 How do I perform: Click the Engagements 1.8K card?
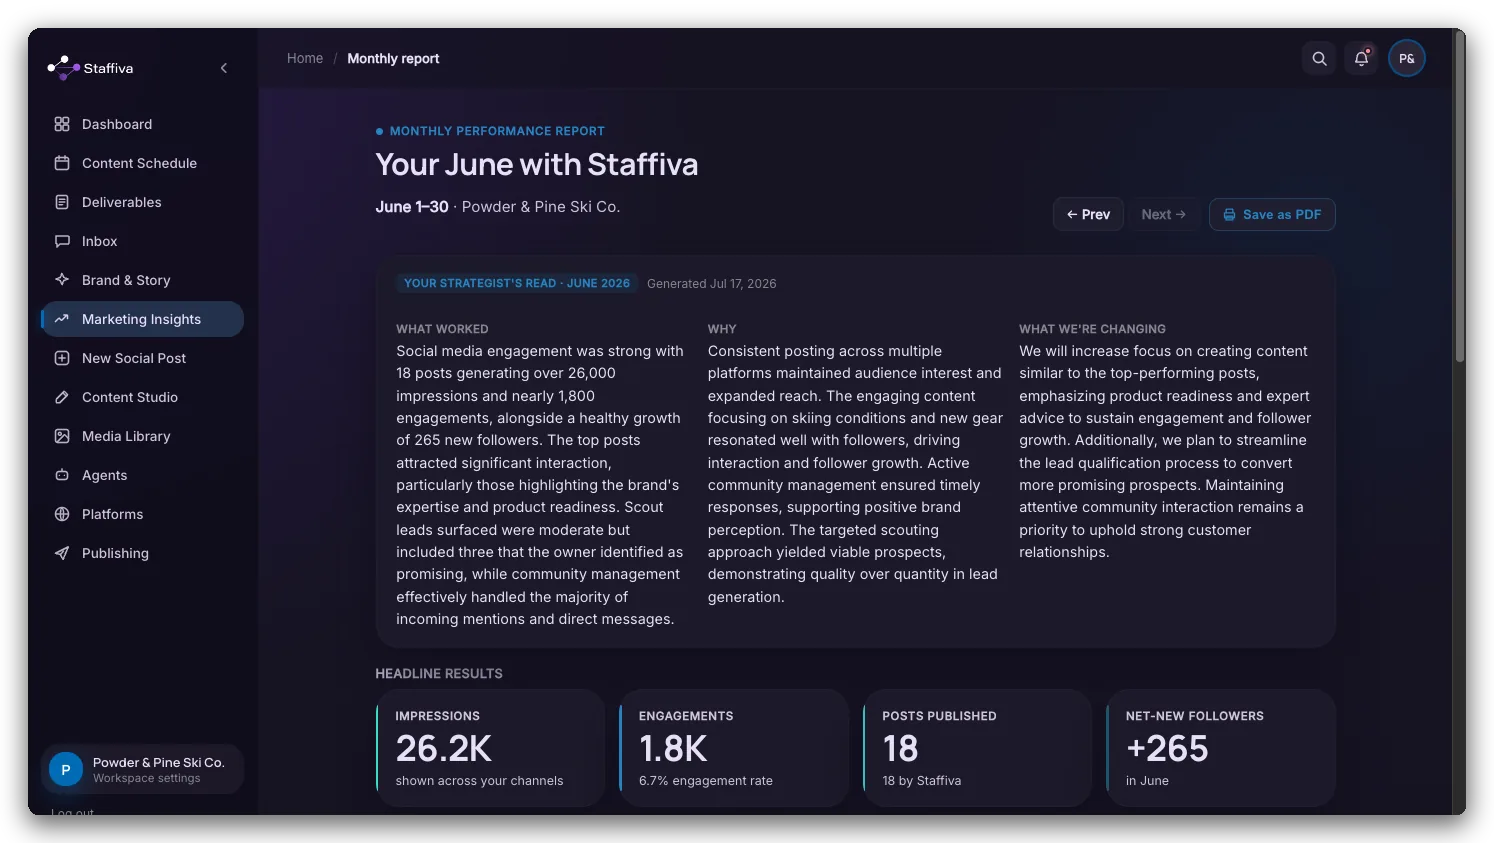(733, 748)
